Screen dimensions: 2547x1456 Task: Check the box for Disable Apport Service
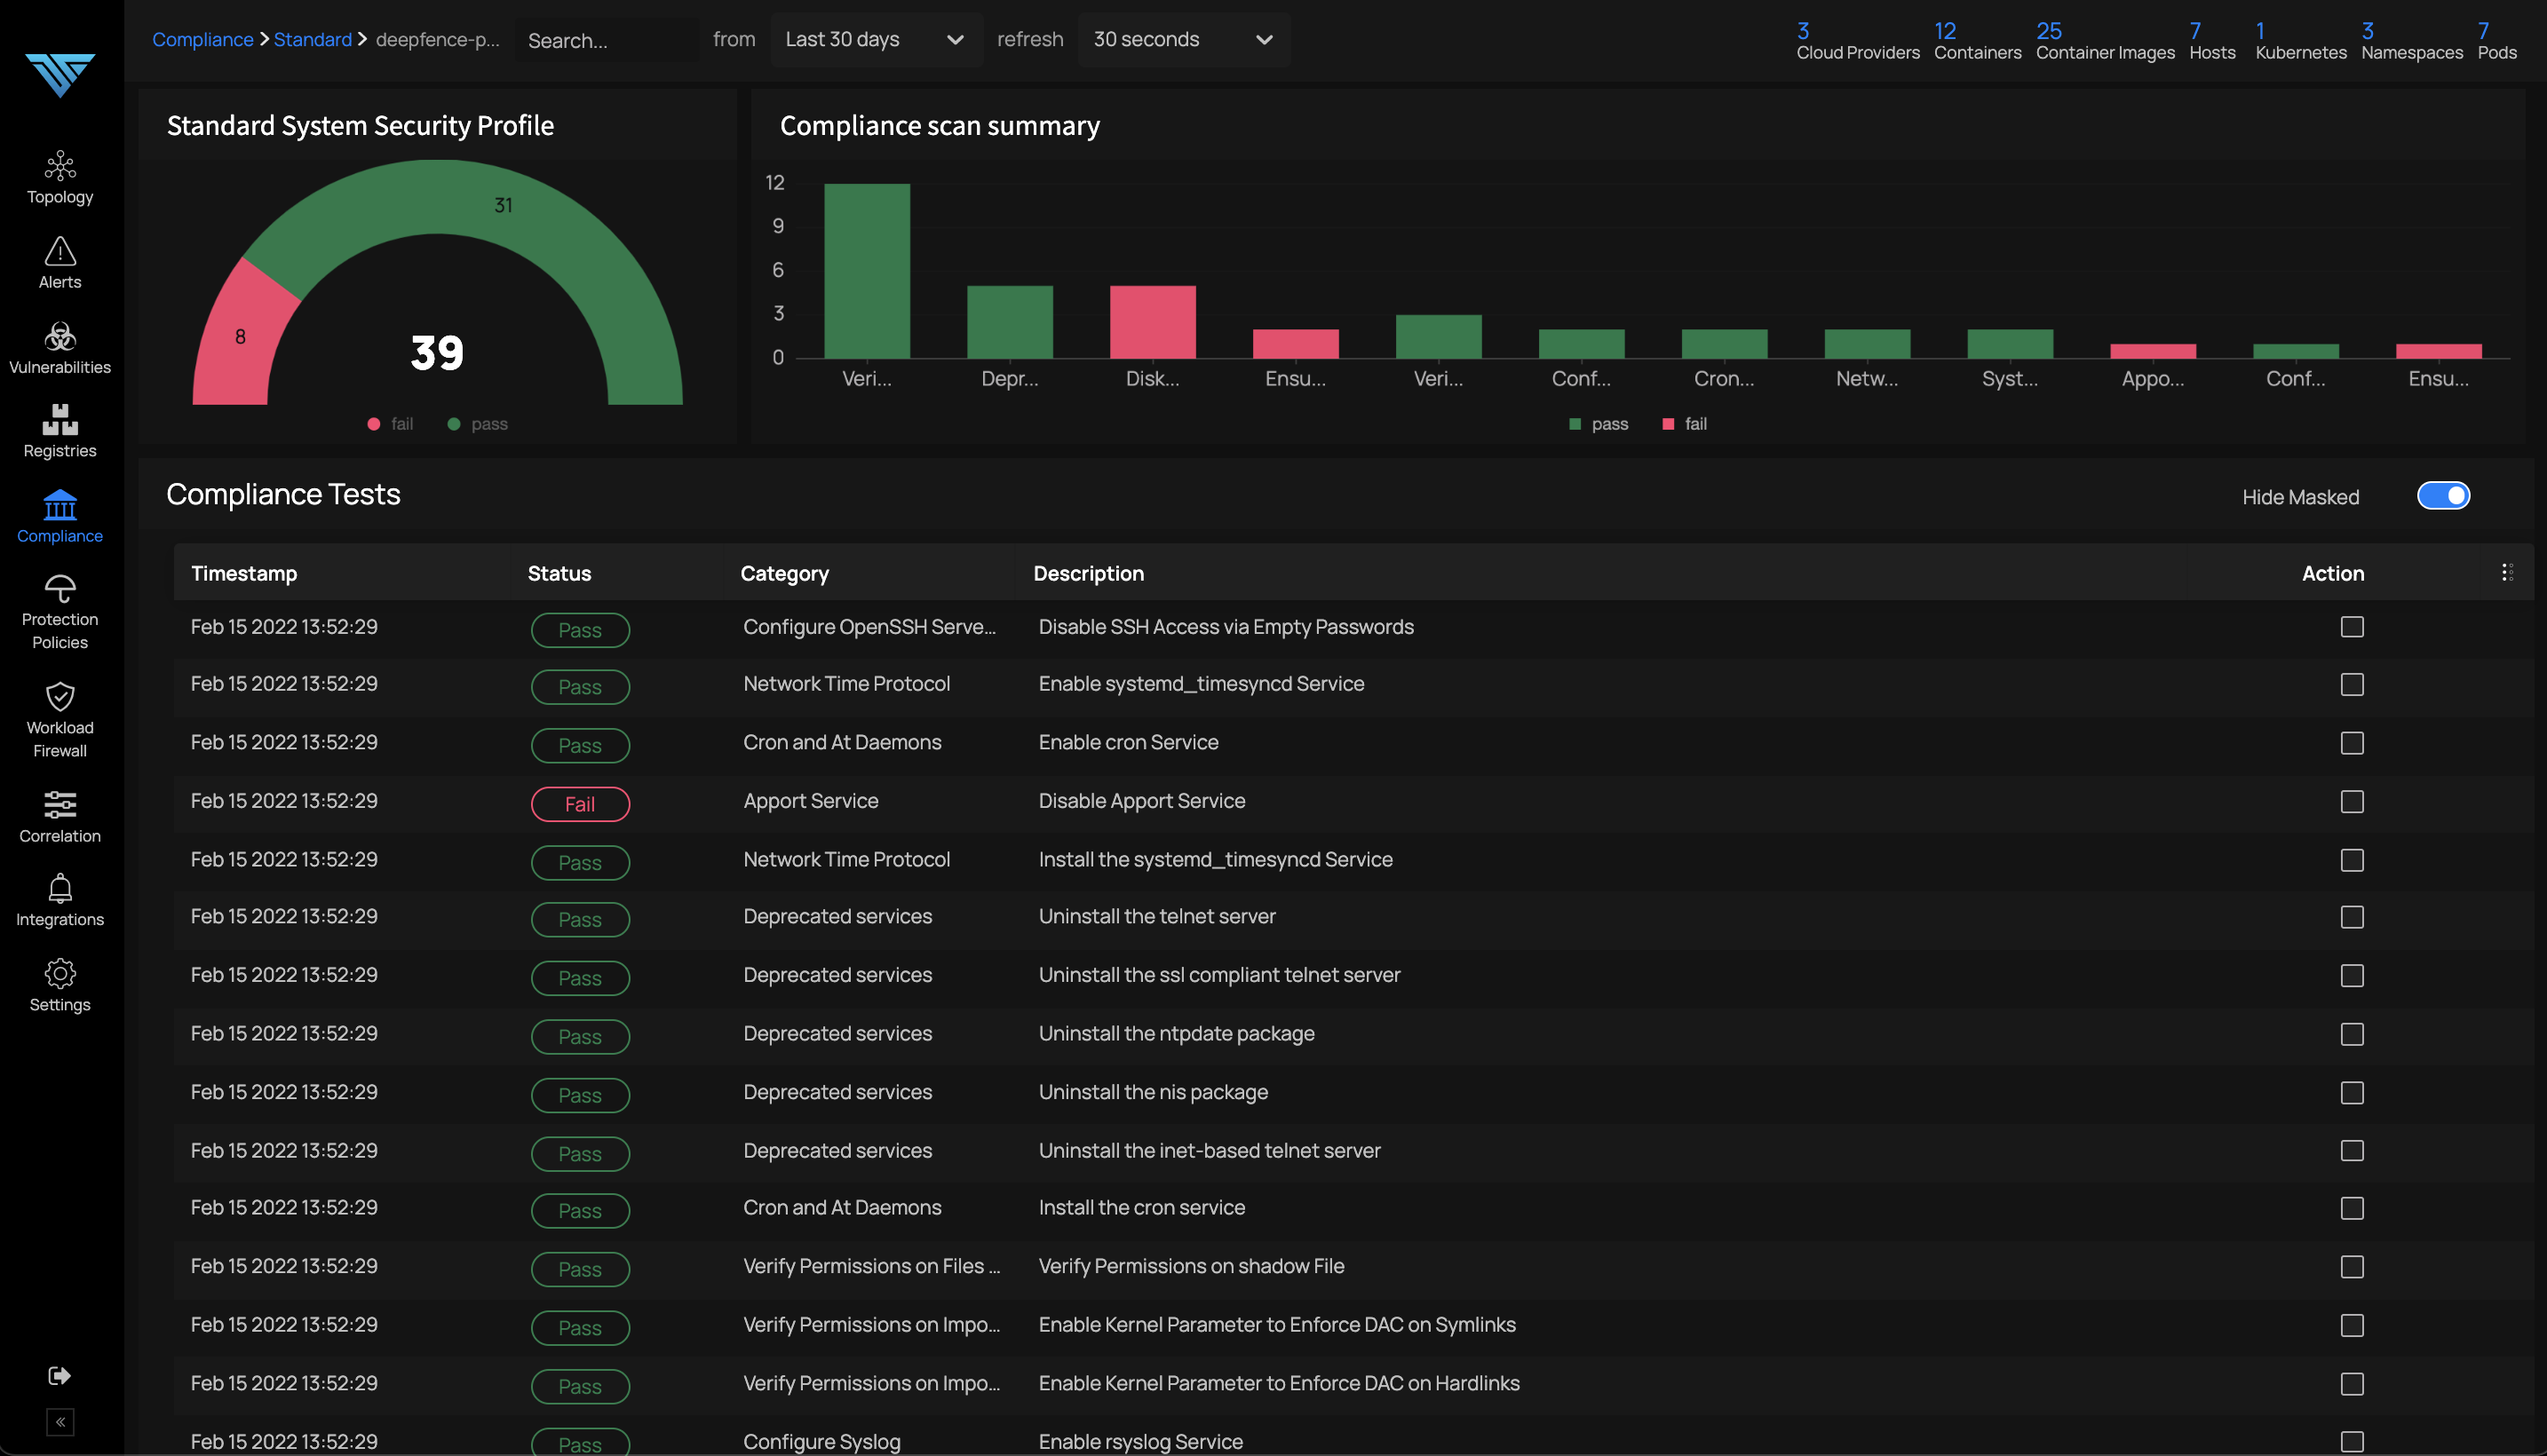coord(2352,802)
